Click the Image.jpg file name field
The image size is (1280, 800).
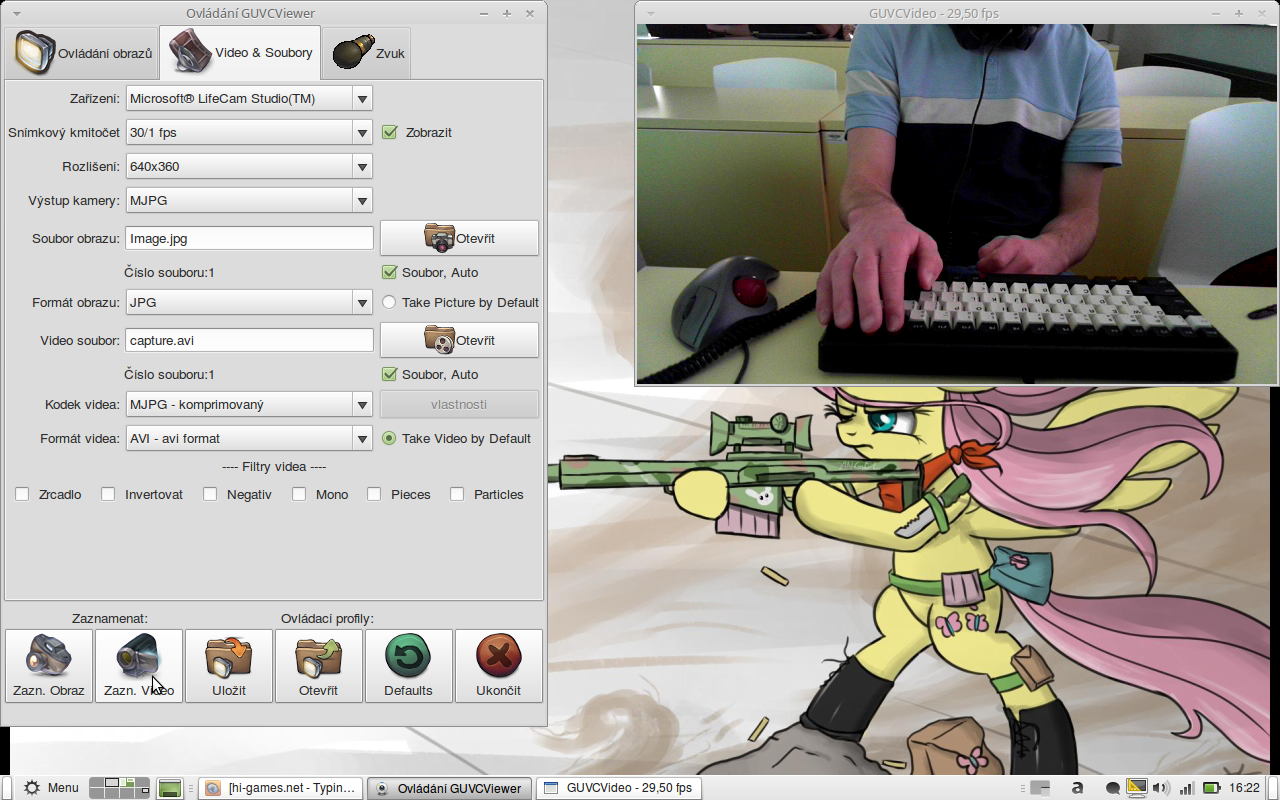tap(249, 238)
